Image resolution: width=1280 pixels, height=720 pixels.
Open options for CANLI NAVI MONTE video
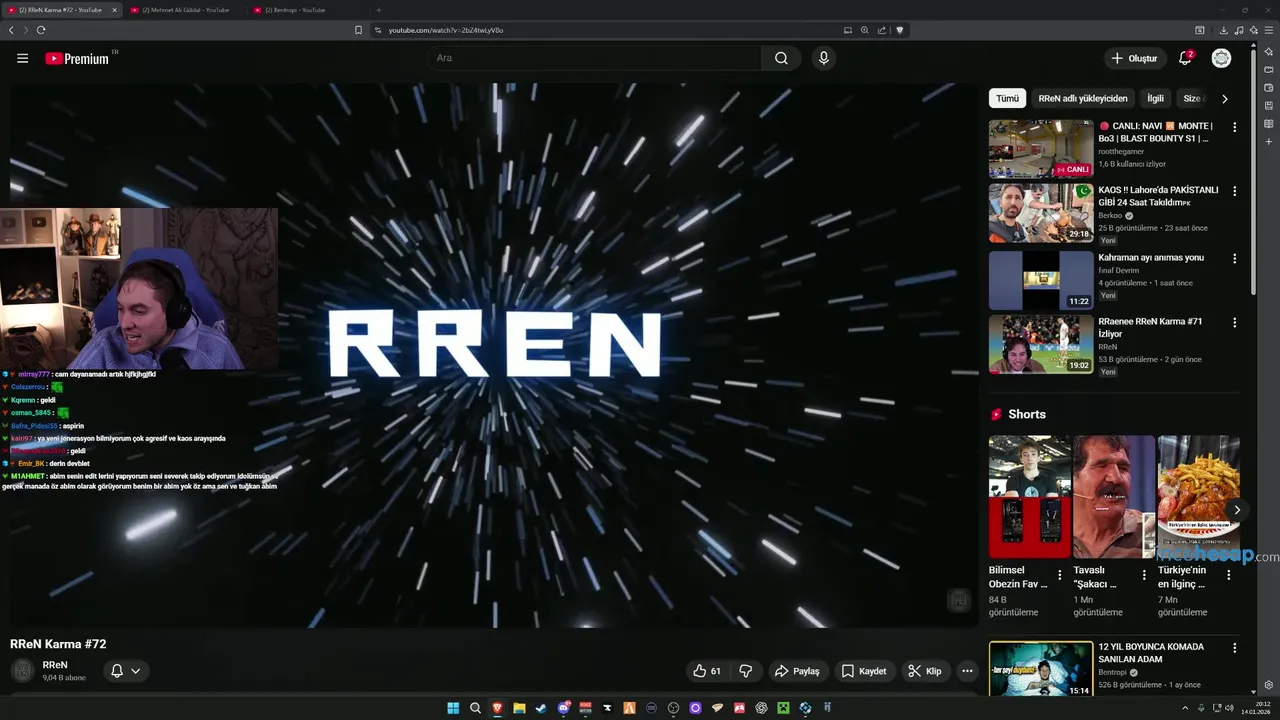coord(1234,127)
